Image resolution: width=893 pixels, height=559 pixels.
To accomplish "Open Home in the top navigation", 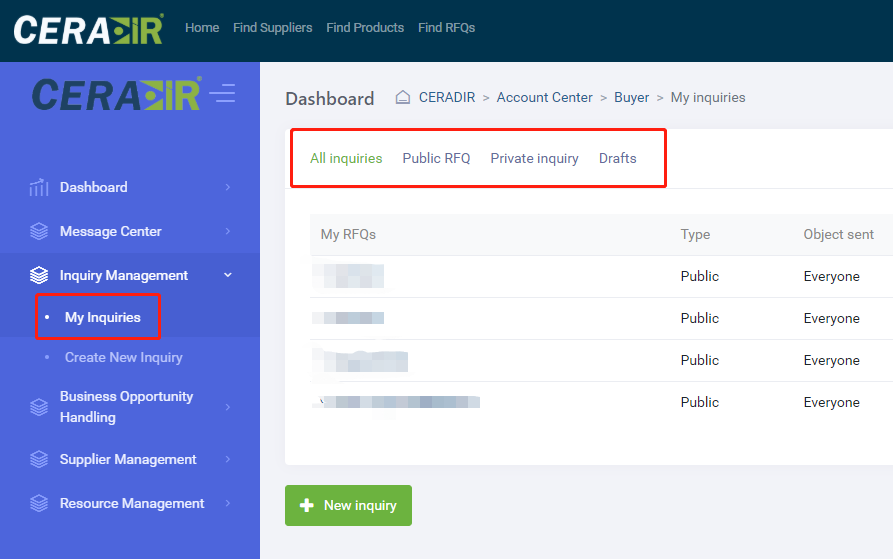I will 202,27.
